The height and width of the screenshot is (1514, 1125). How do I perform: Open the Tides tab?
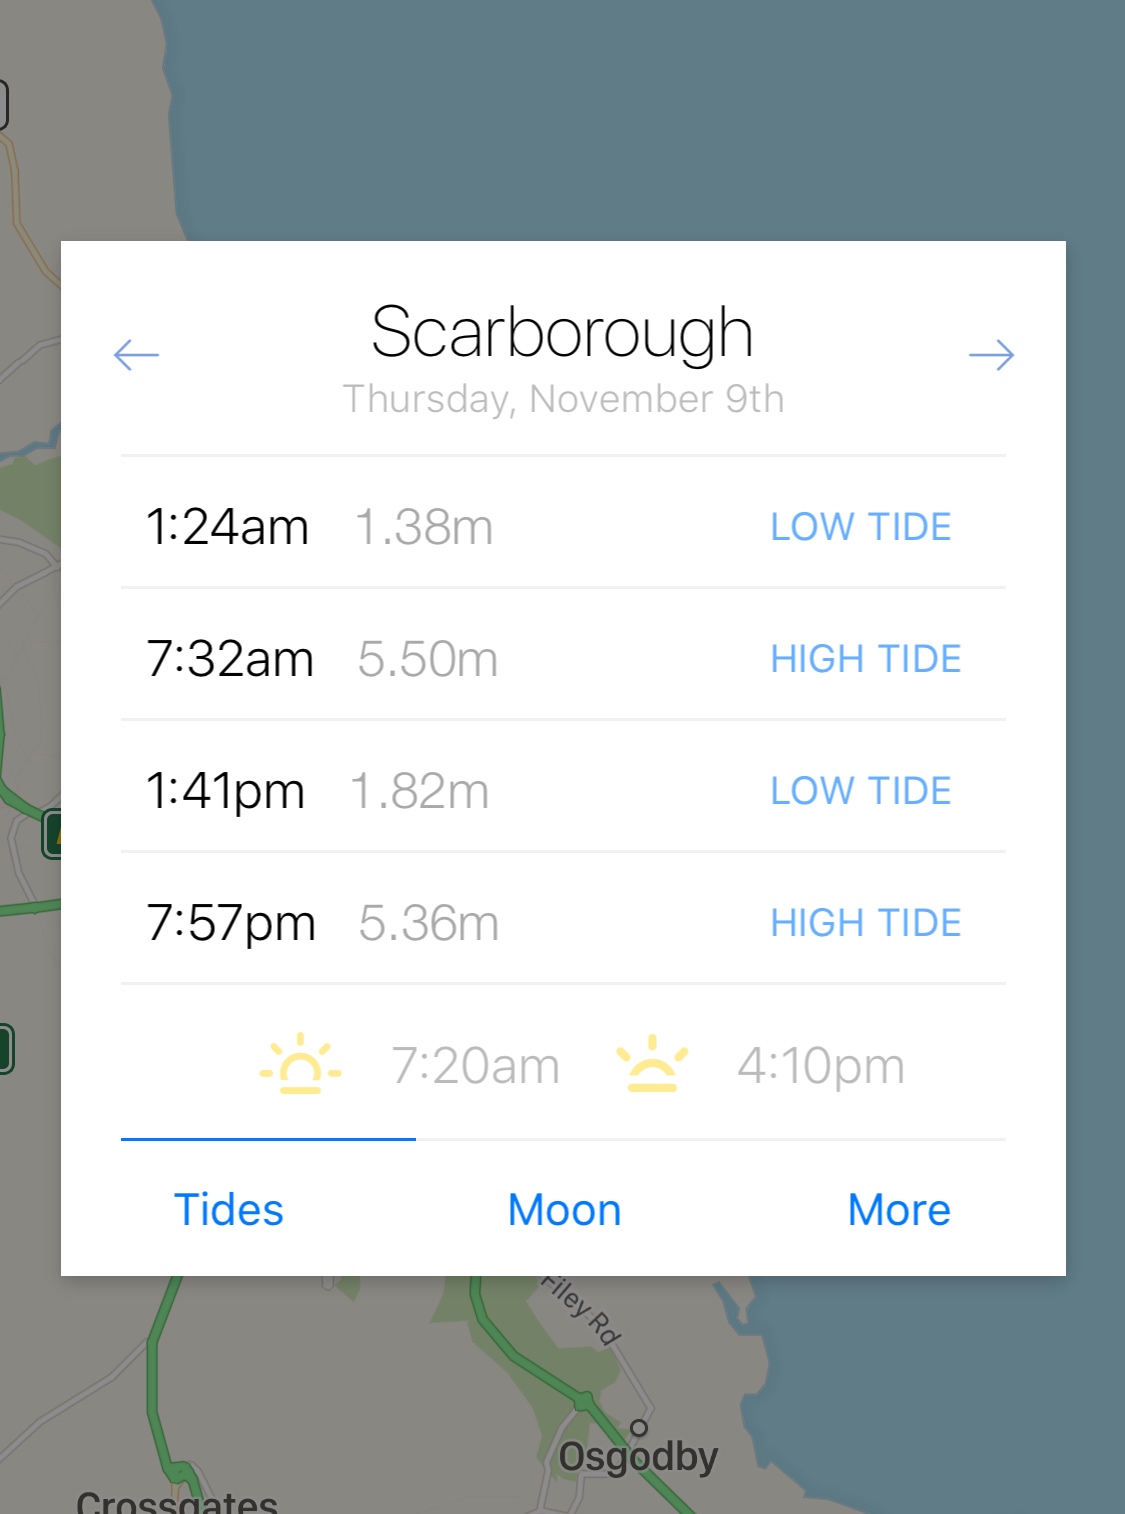(229, 1209)
